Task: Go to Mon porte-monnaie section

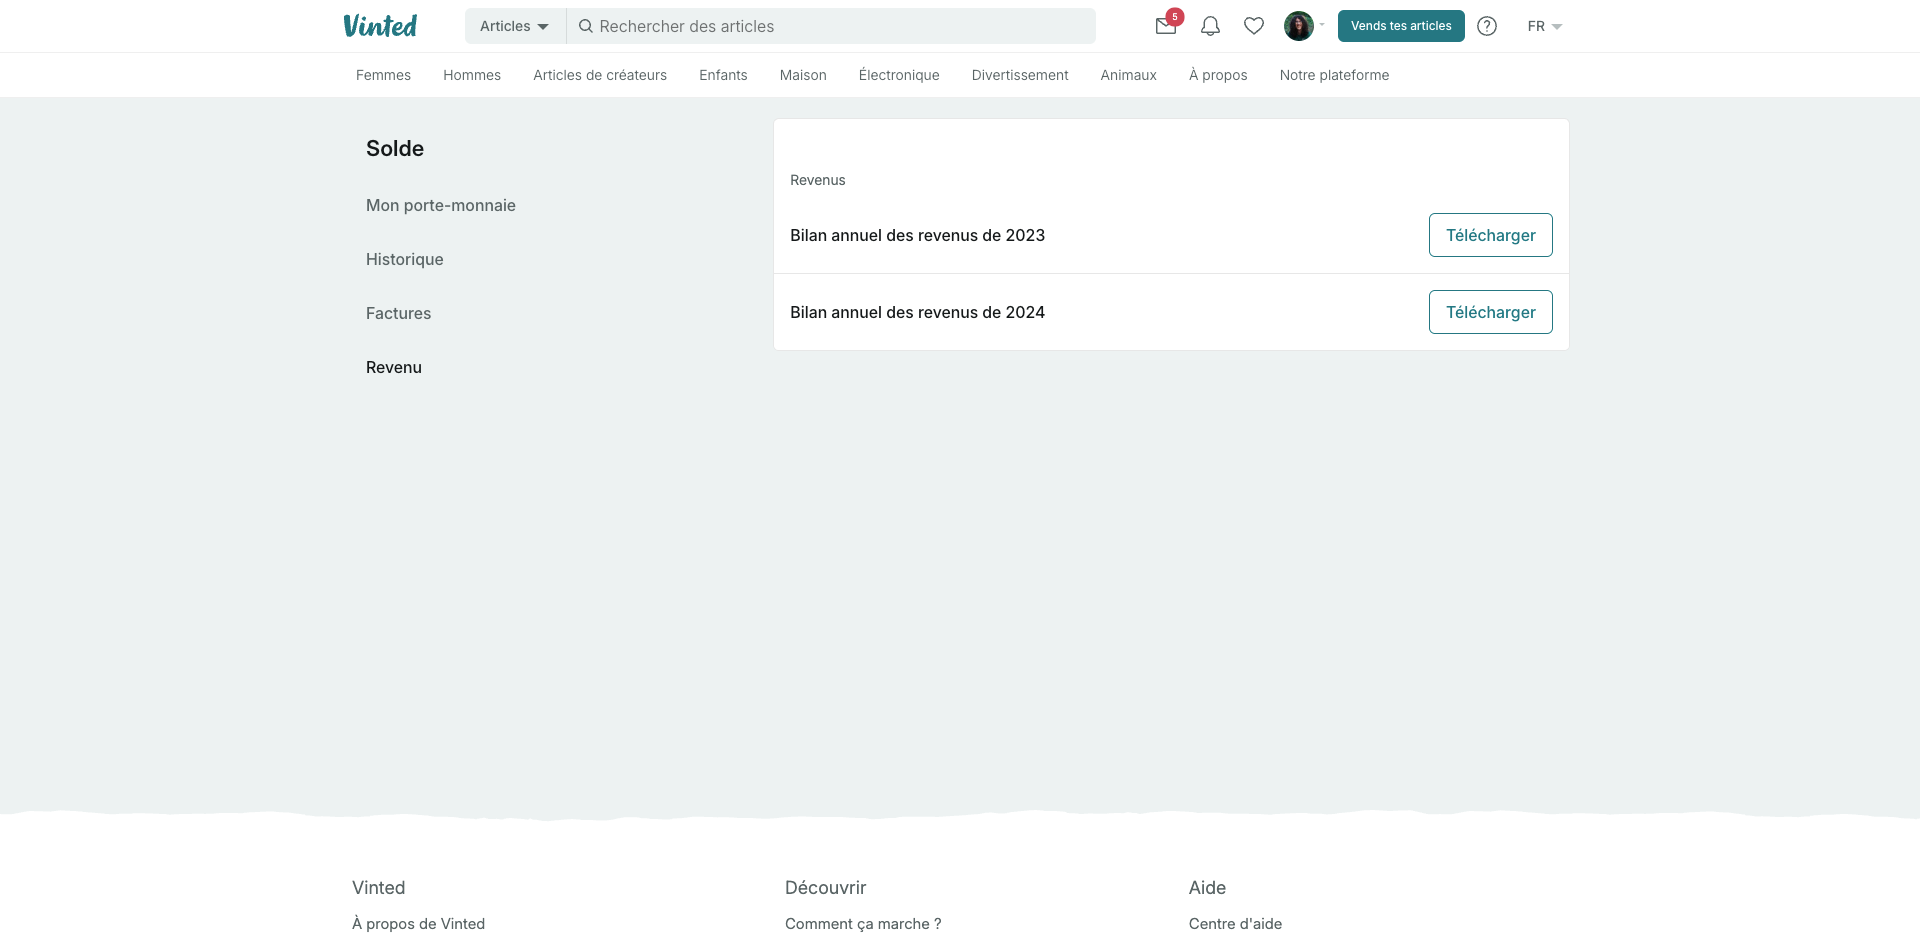Action: [441, 205]
